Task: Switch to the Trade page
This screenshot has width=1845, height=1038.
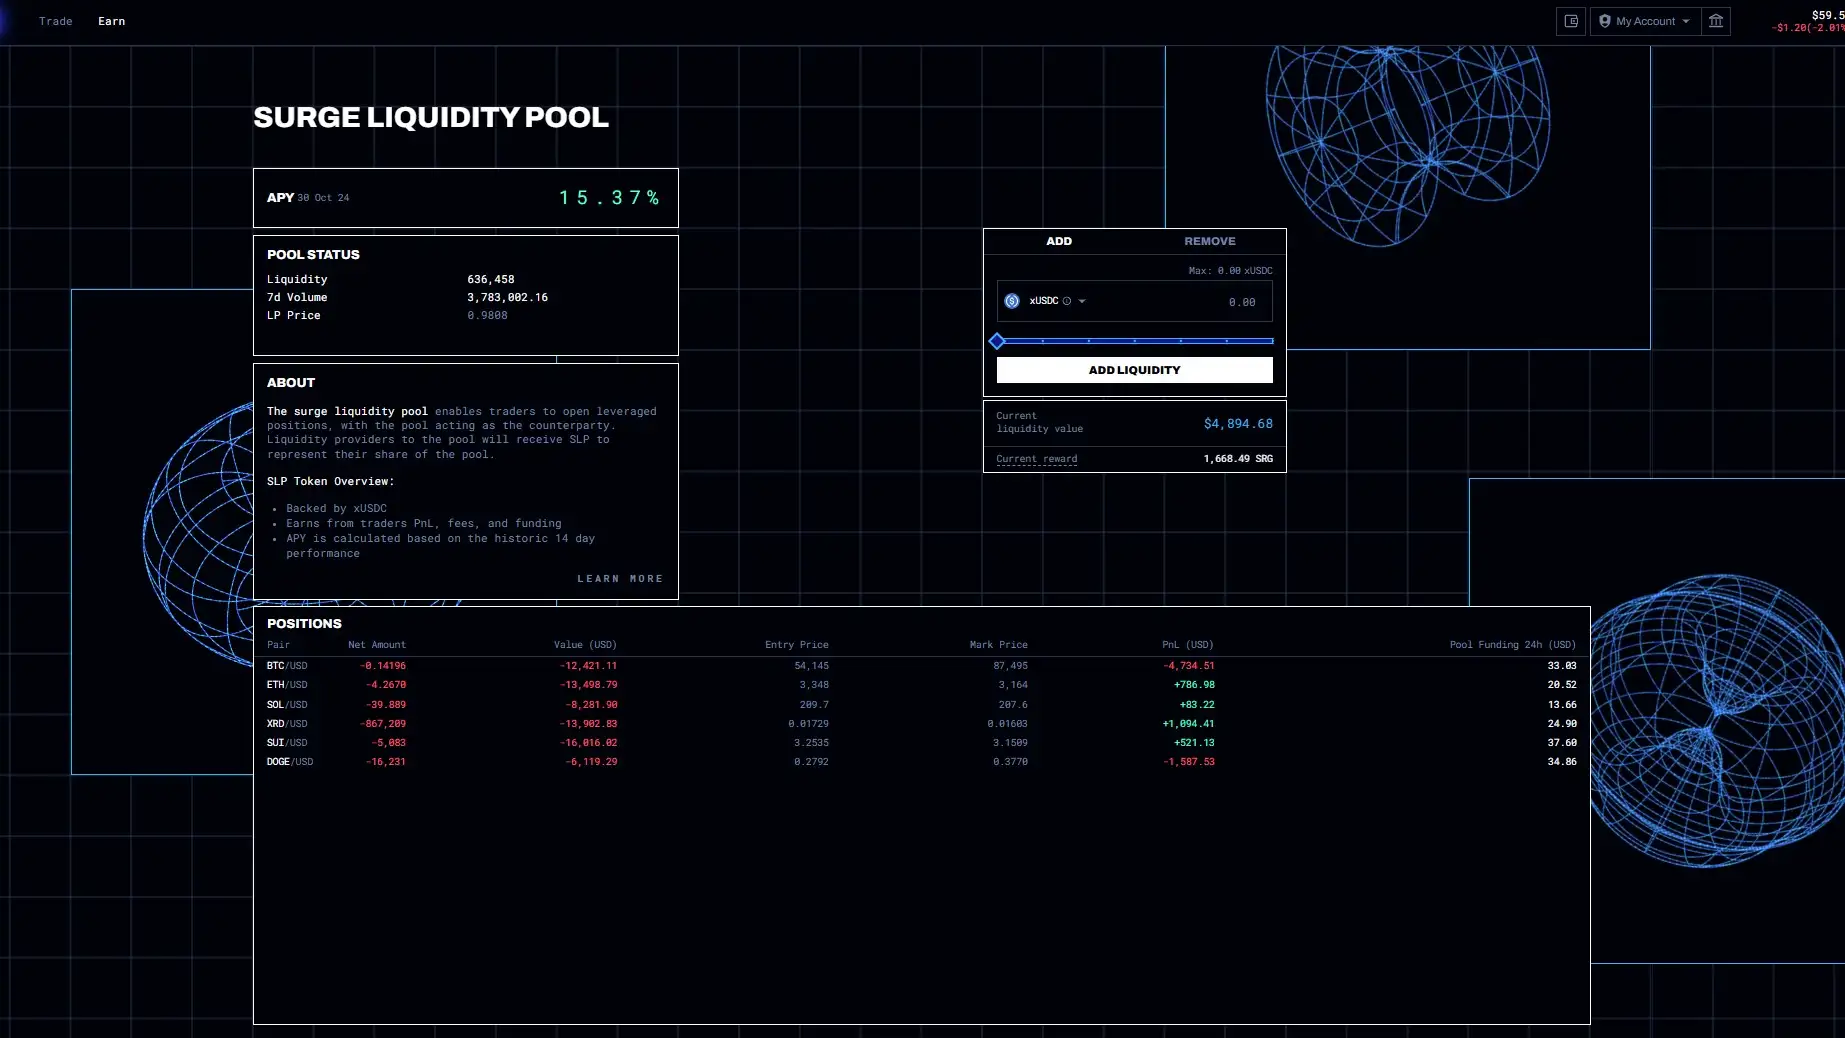Action: [56, 21]
